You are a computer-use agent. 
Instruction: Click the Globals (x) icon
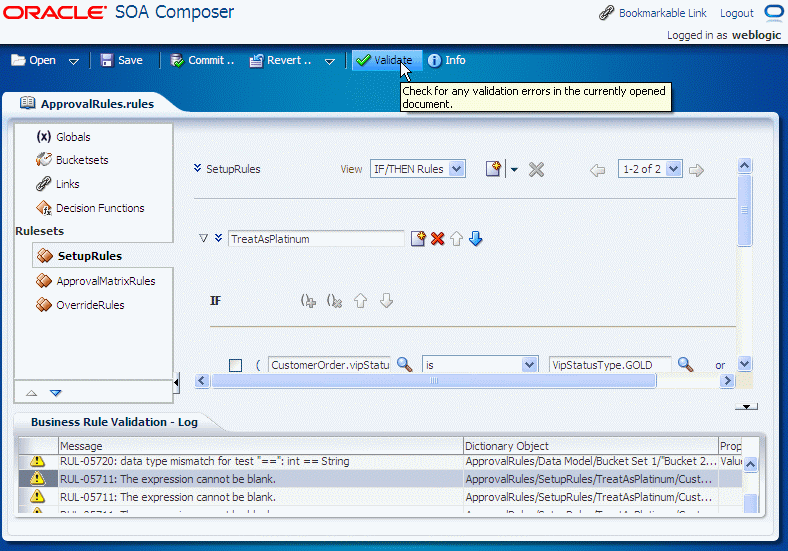tap(44, 136)
